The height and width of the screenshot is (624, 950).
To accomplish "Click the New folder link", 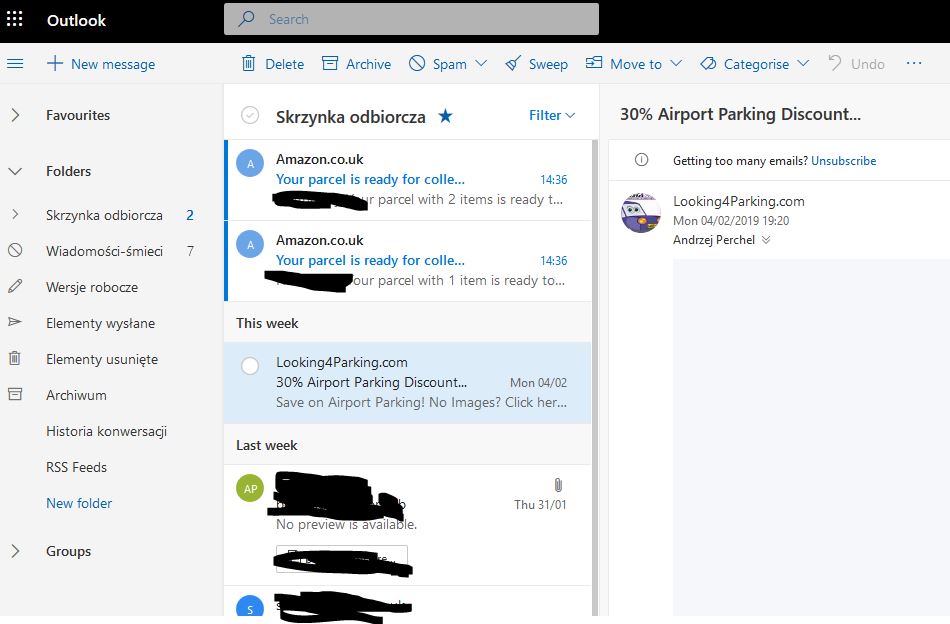I will (79, 503).
